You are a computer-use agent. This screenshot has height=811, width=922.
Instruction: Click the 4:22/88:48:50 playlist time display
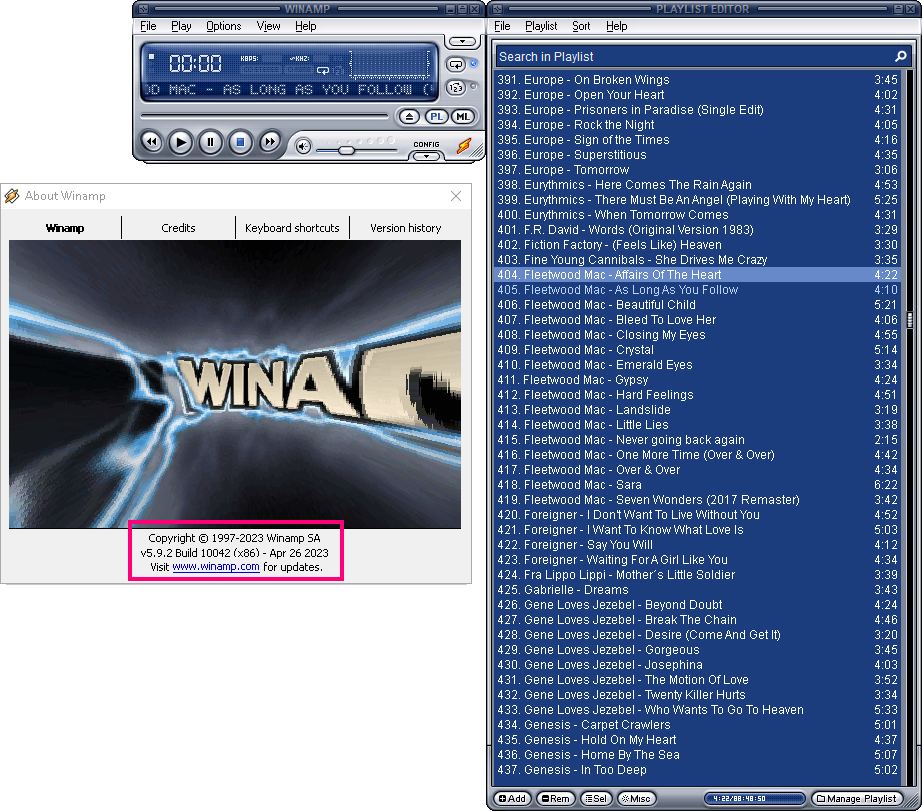click(755, 799)
